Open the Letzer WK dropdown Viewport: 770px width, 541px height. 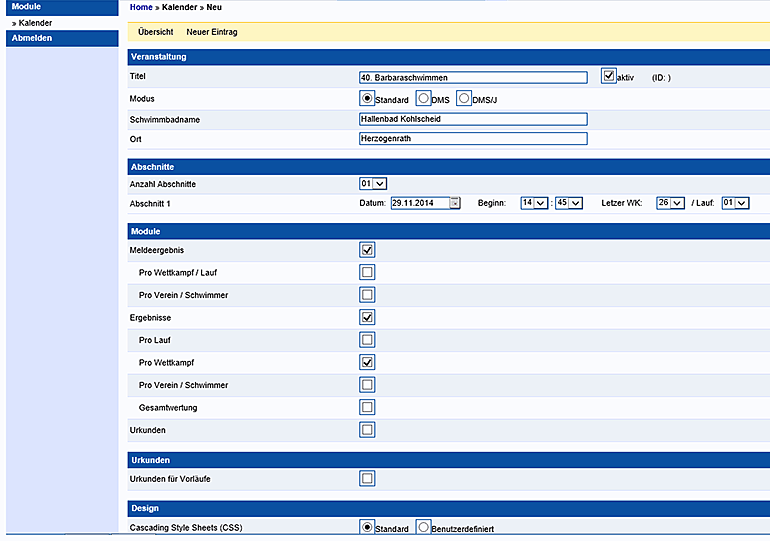(x=669, y=203)
